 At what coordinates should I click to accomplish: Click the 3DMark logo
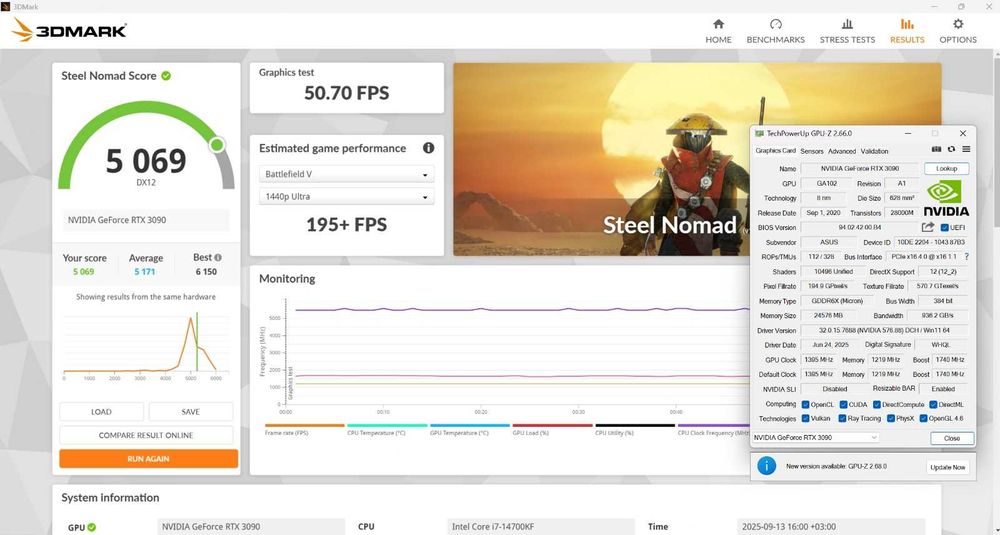point(69,30)
